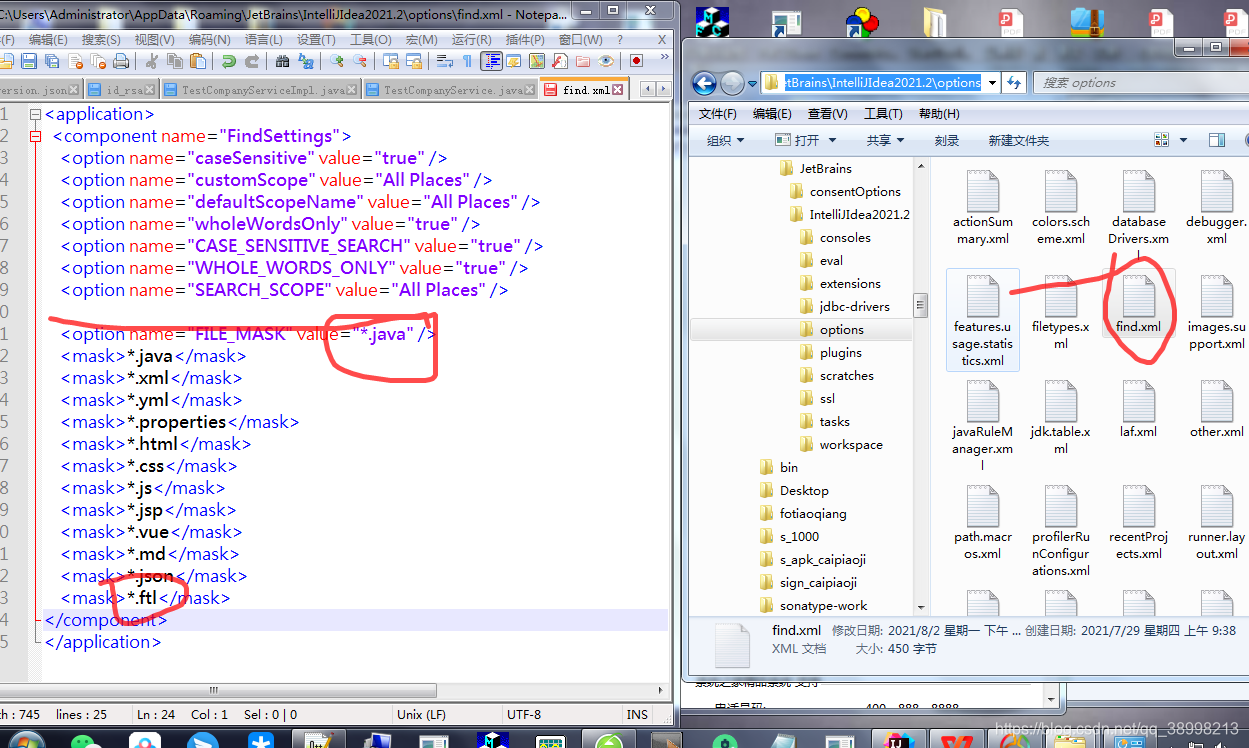The width and height of the screenshot is (1249, 748).
Task: Open Find via the binoculars icon
Action: point(282,61)
